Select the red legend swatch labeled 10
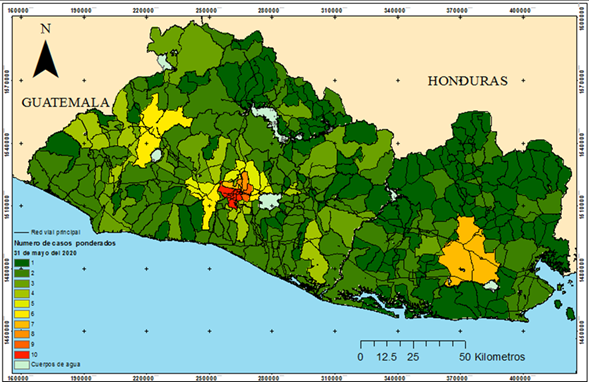The image size is (589, 382). 22,355
